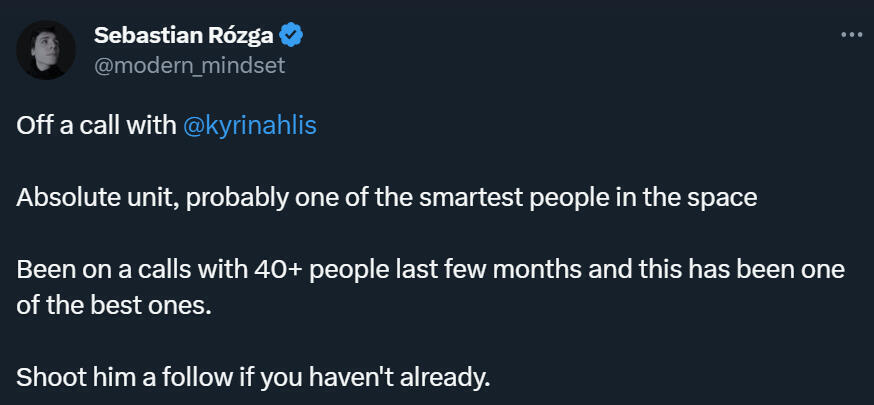Click 'people in the space' phrase
Viewport: 874px width, 405px height.
(663, 197)
